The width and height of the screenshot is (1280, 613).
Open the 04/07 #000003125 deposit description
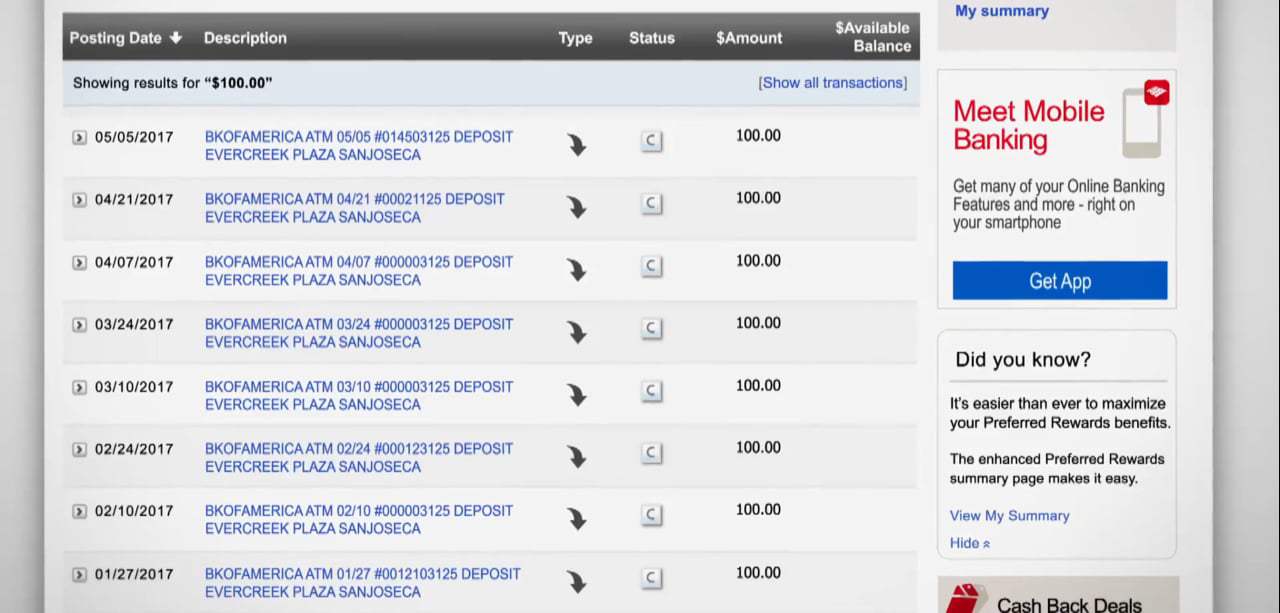(x=359, y=271)
